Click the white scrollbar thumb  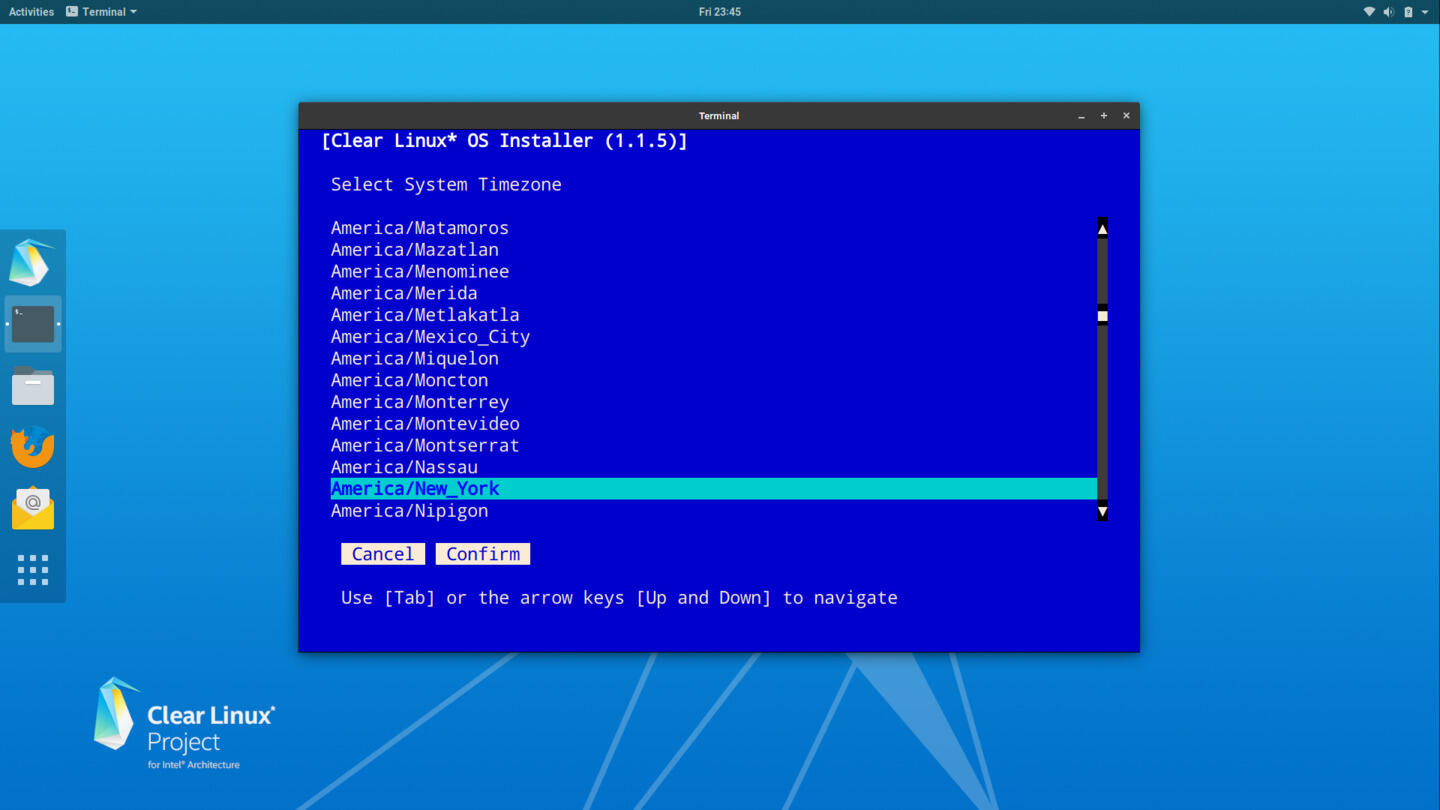point(1102,316)
